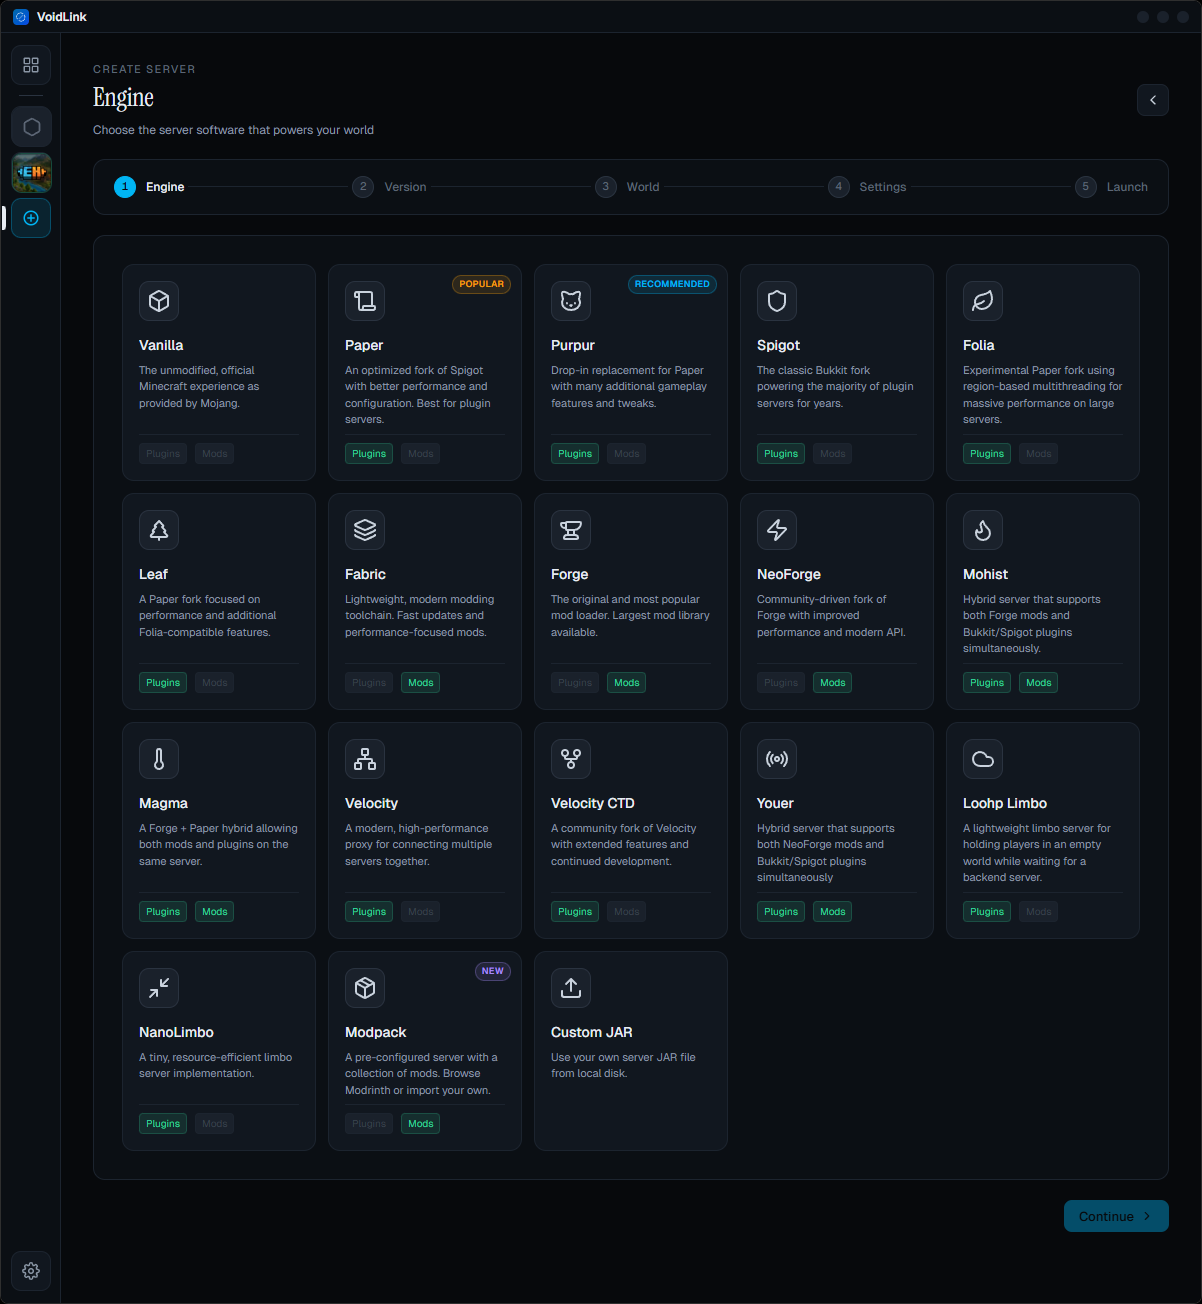Click the create server plus icon
The image size is (1202, 1304).
(x=31, y=218)
